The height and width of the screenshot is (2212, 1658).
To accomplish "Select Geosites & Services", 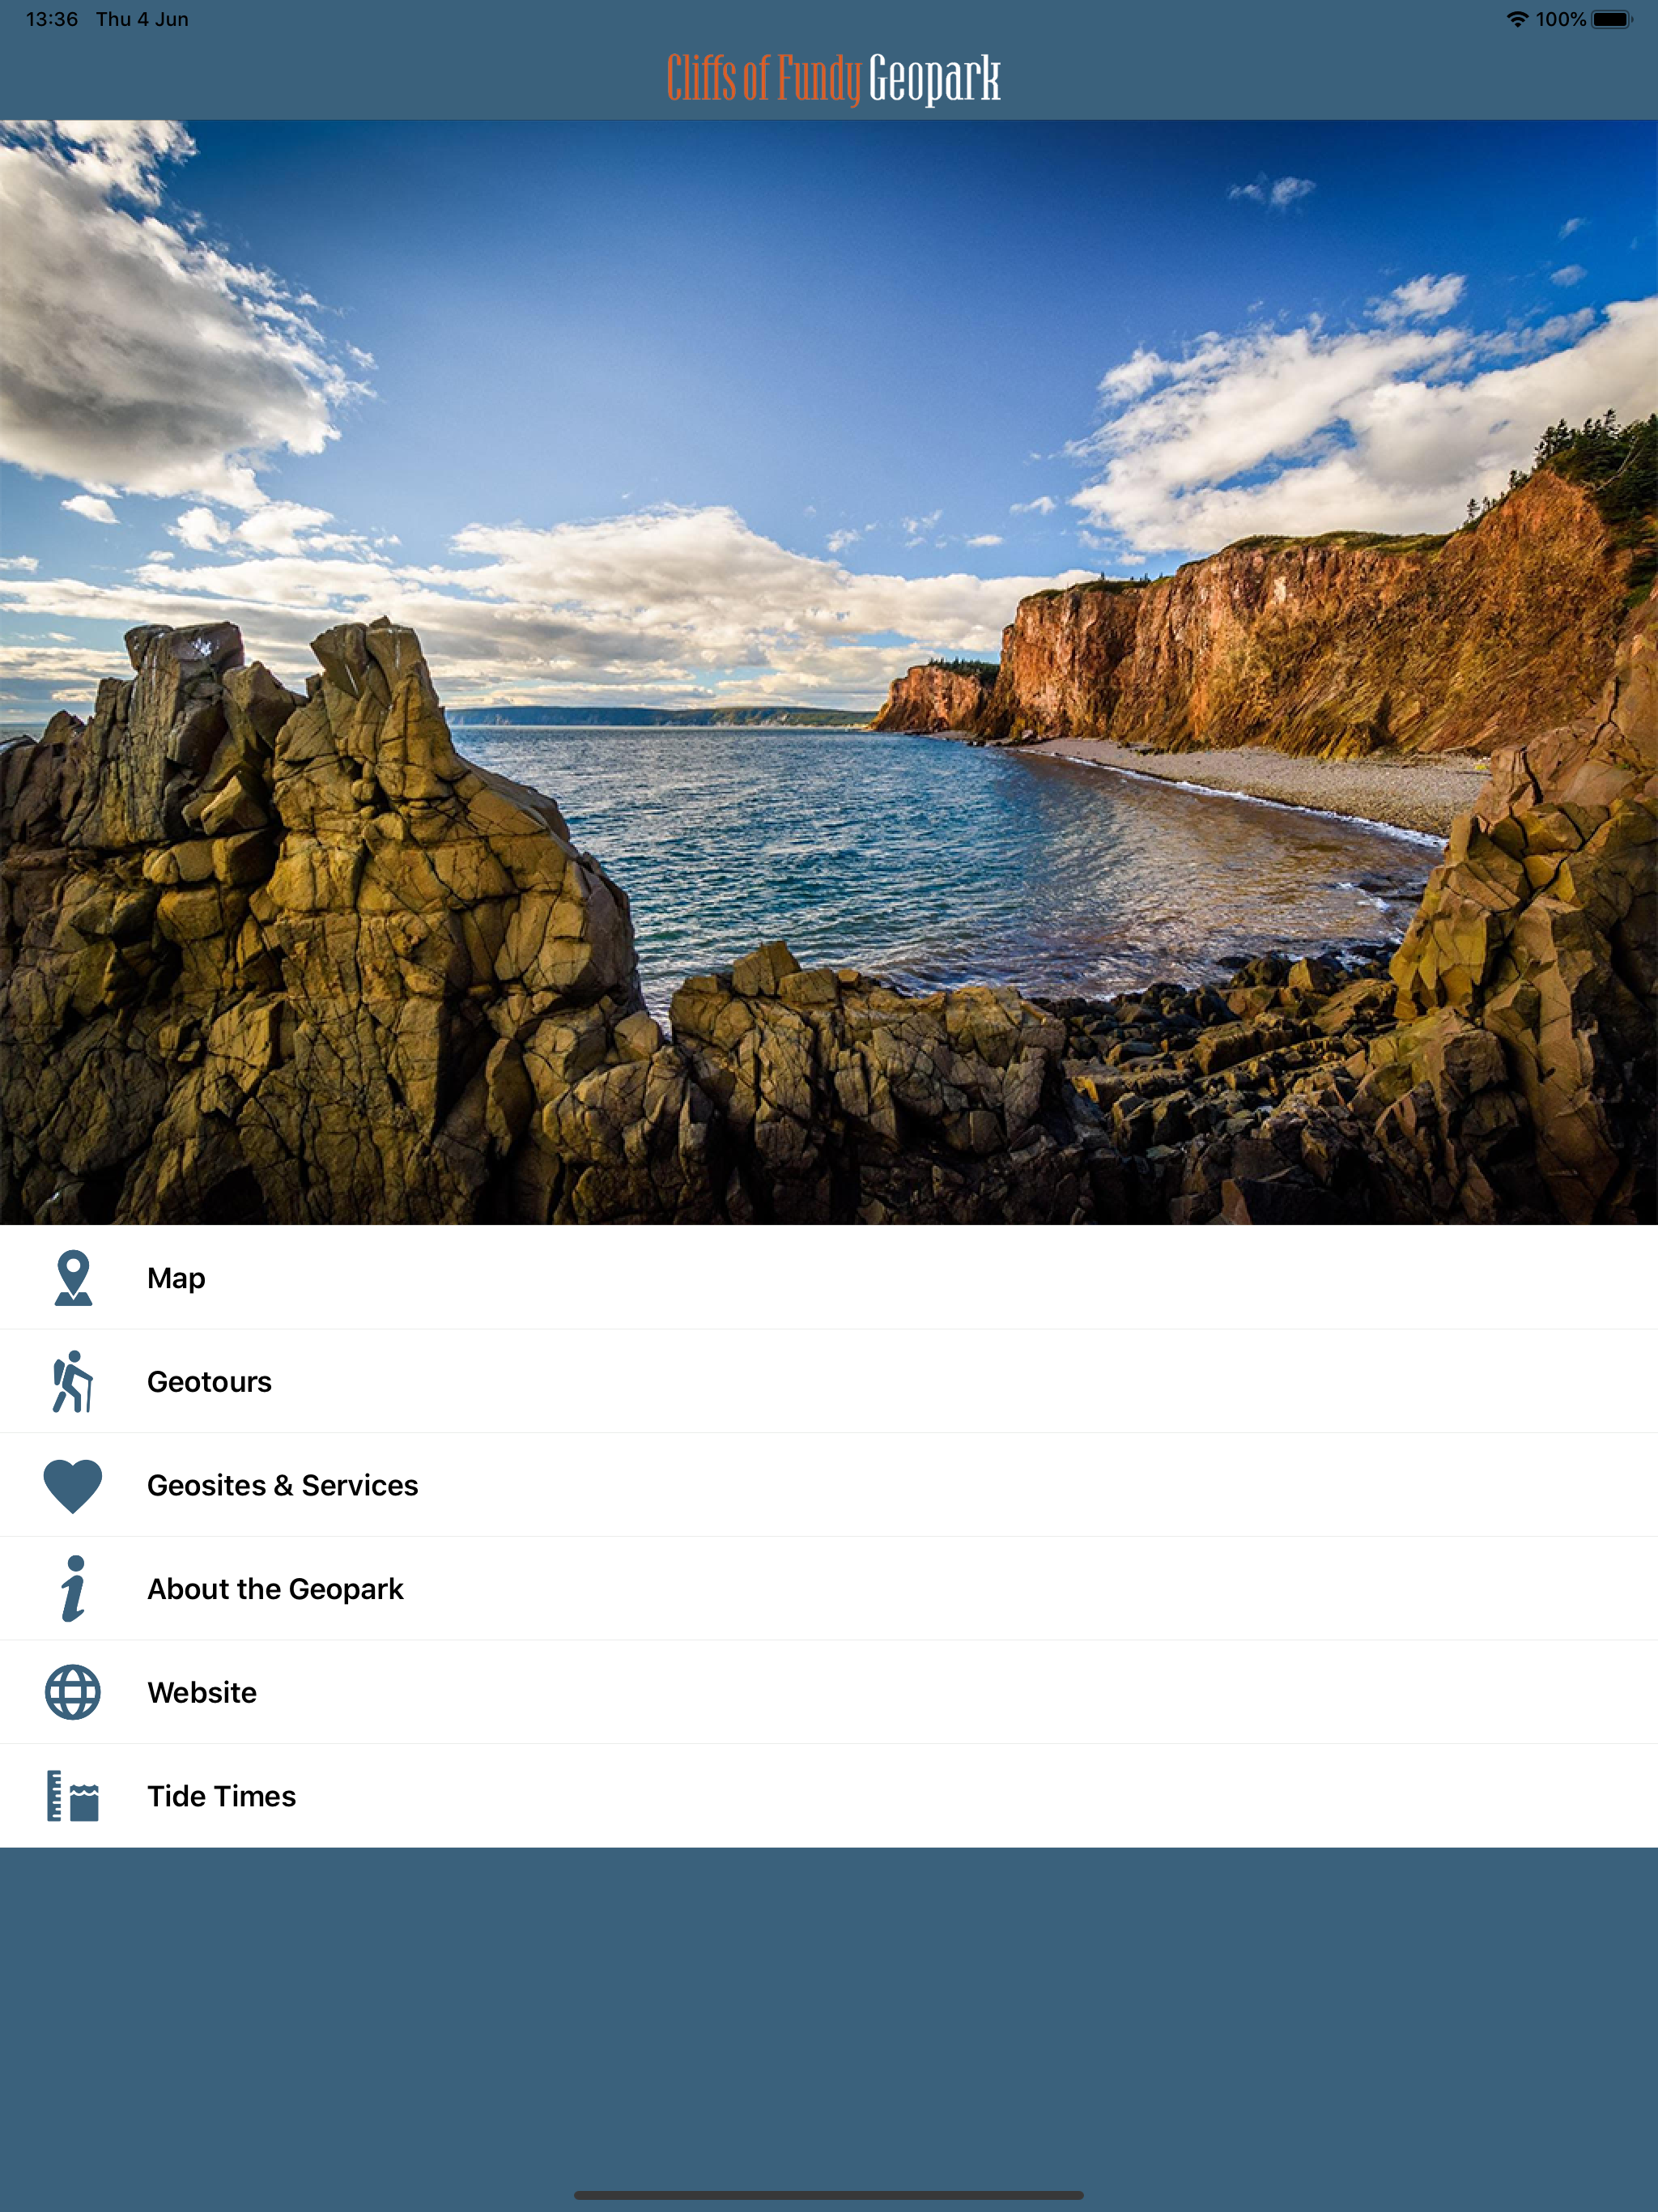I will click(829, 1485).
